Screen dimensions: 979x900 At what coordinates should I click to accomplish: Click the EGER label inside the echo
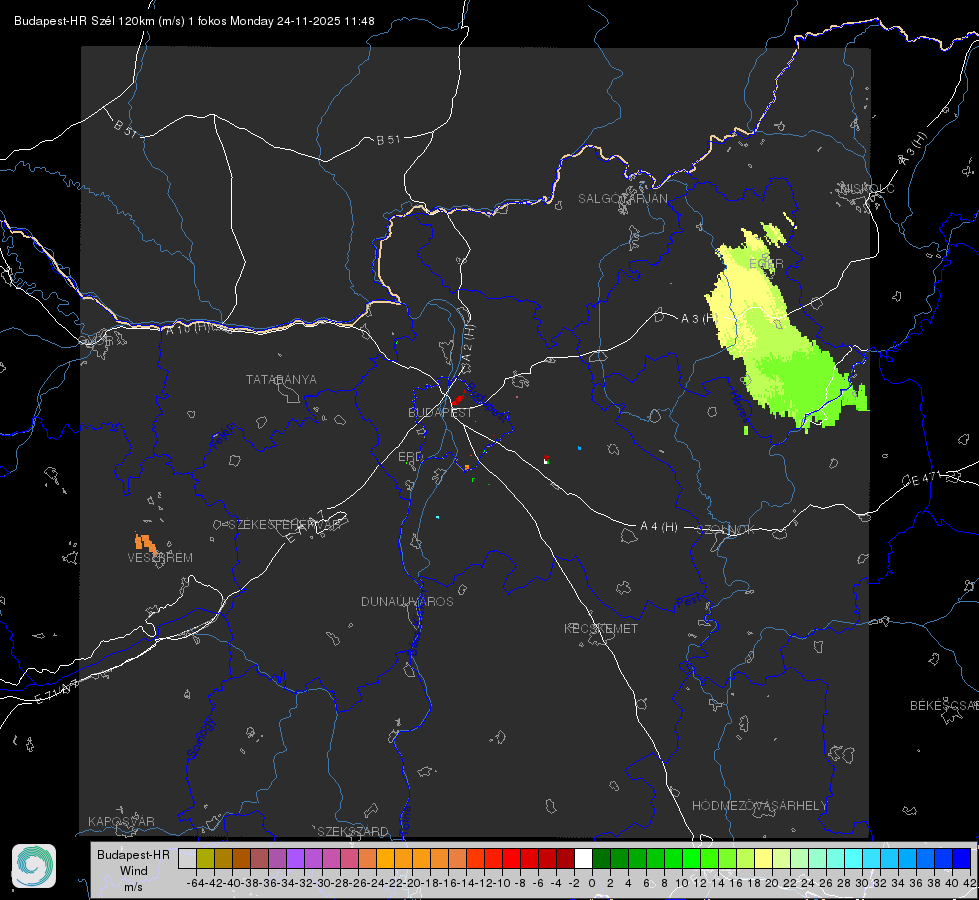766,264
